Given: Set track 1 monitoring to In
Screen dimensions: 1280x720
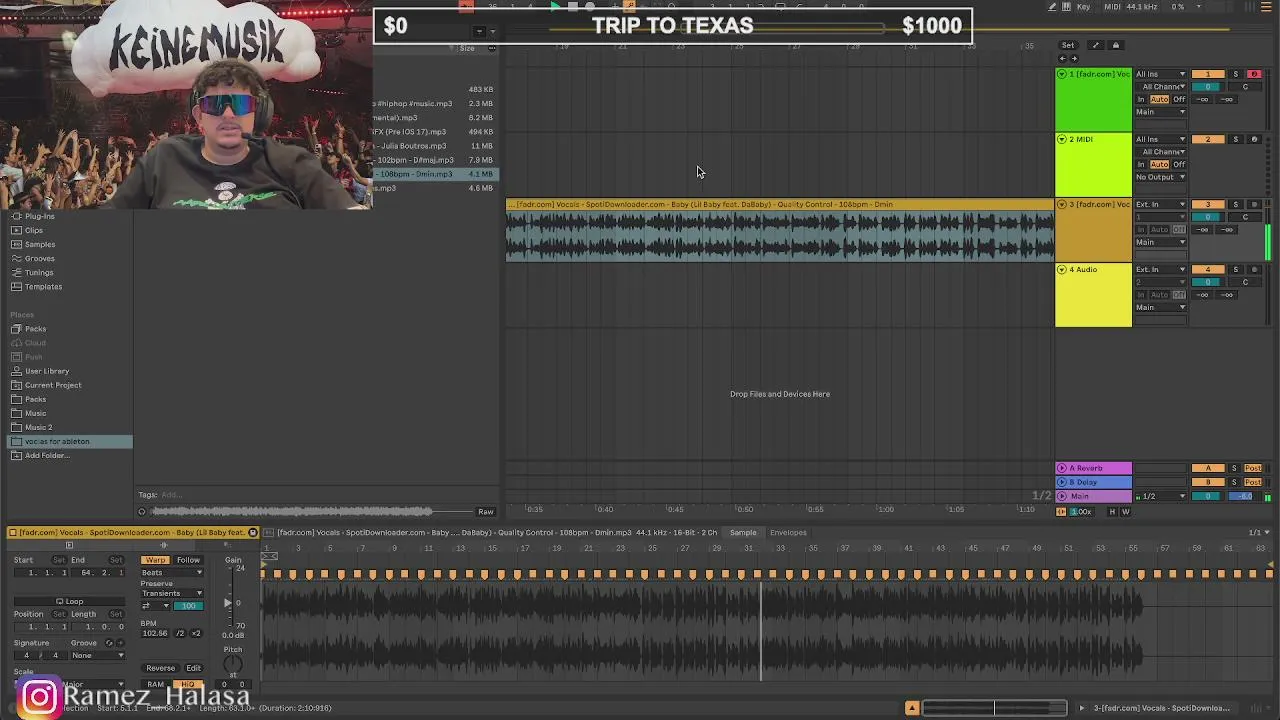Looking at the screenshot, I should [x=1141, y=99].
